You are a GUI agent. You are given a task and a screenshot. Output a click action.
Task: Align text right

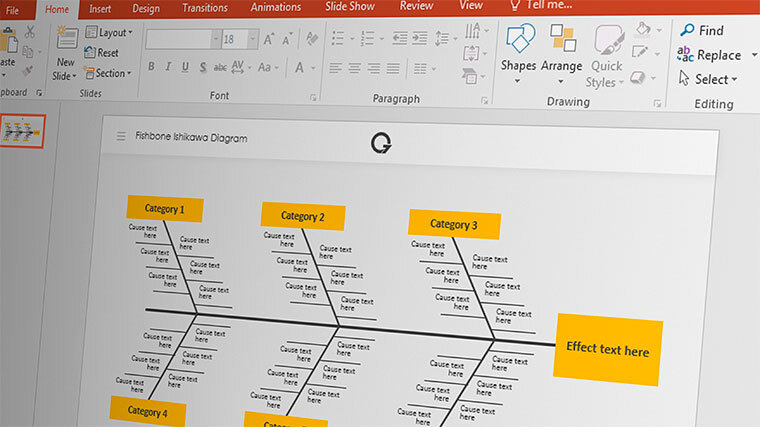373,68
